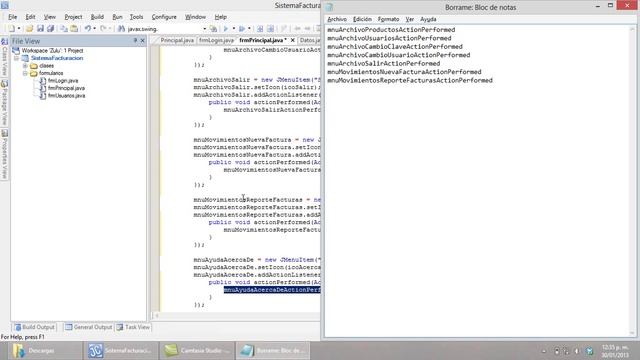Open Notepad's Archivo menu
This screenshot has width=640, height=360.
click(337, 19)
